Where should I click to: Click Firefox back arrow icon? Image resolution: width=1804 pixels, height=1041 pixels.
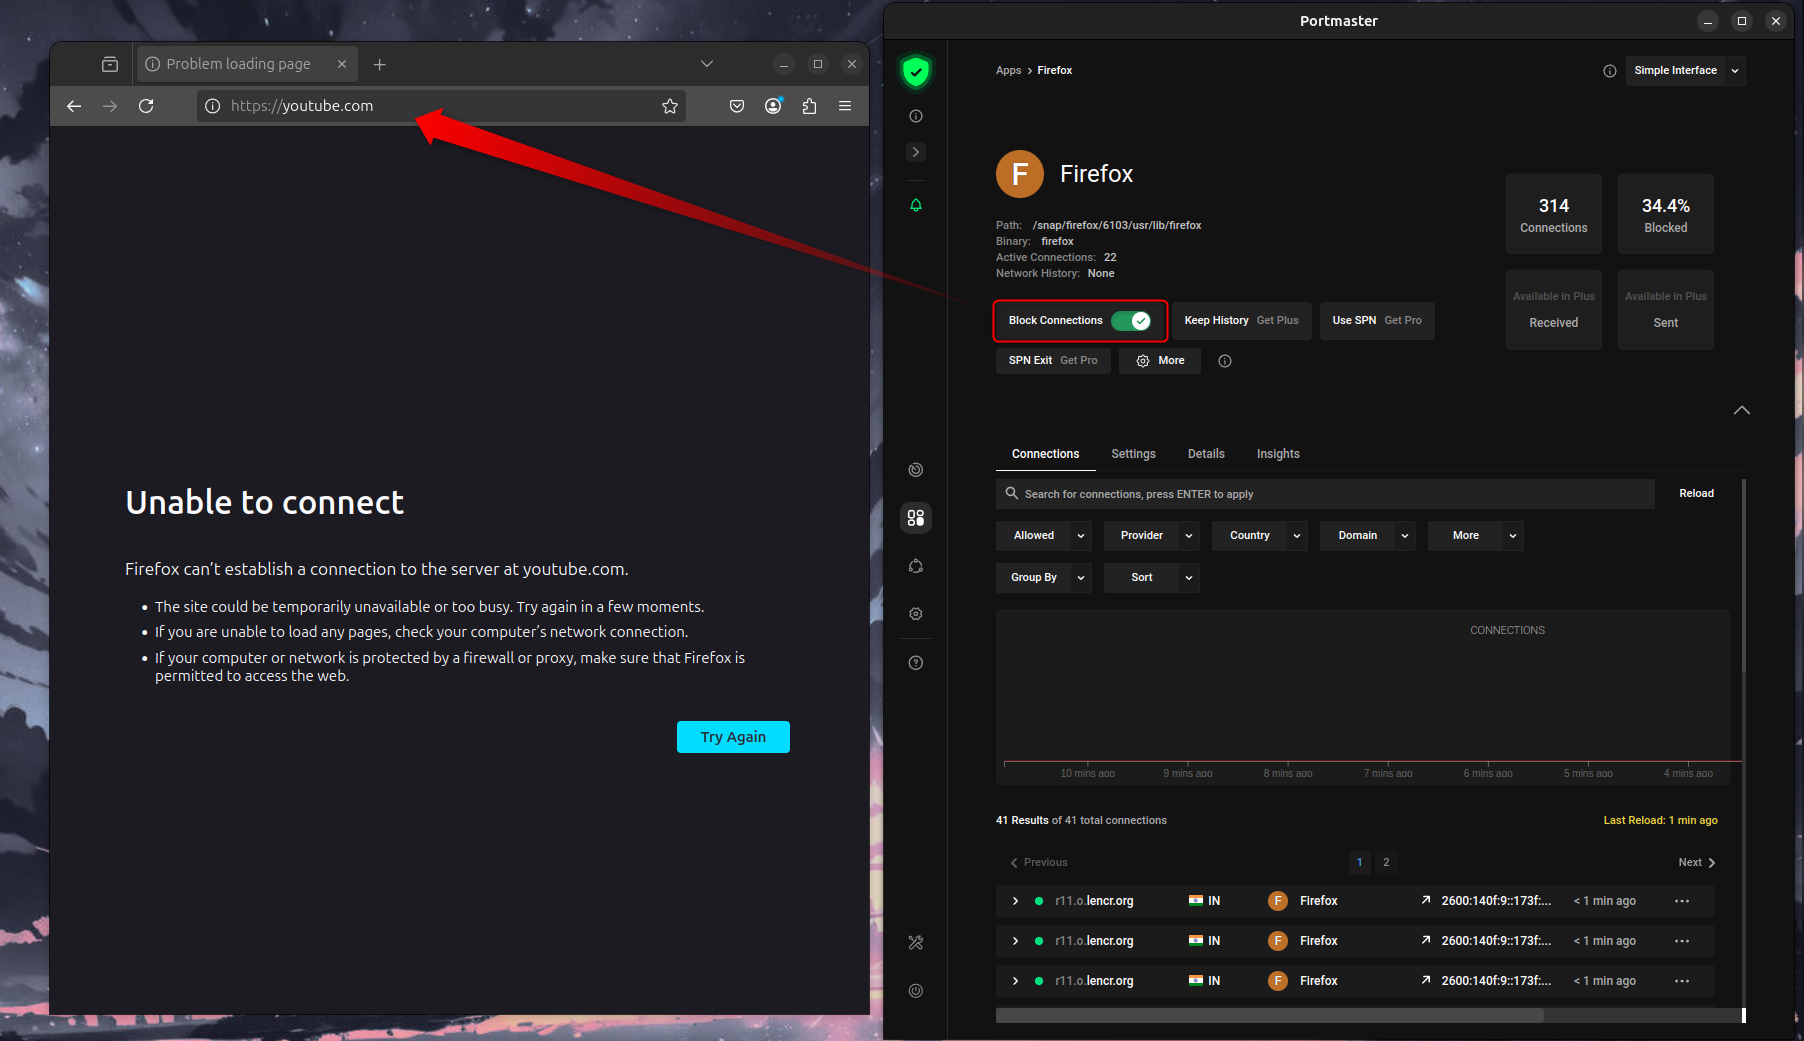[74, 106]
